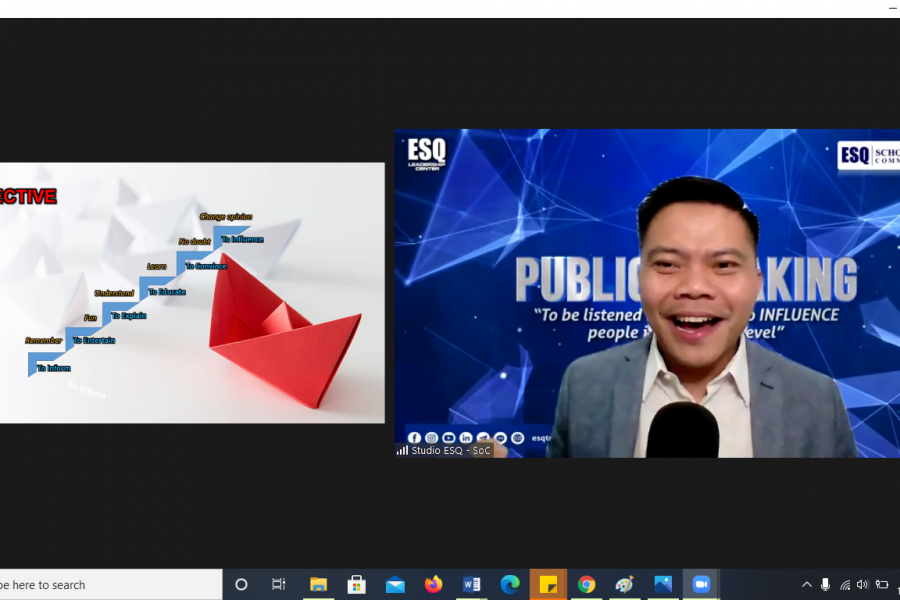The height and width of the screenshot is (600, 900).
Task: Open the Wi-Fi network flyout
Action: click(845, 585)
